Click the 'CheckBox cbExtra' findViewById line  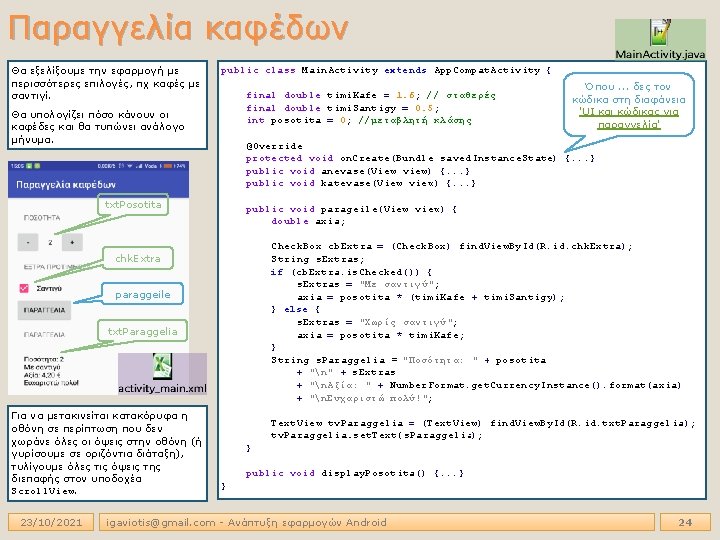[452, 246]
